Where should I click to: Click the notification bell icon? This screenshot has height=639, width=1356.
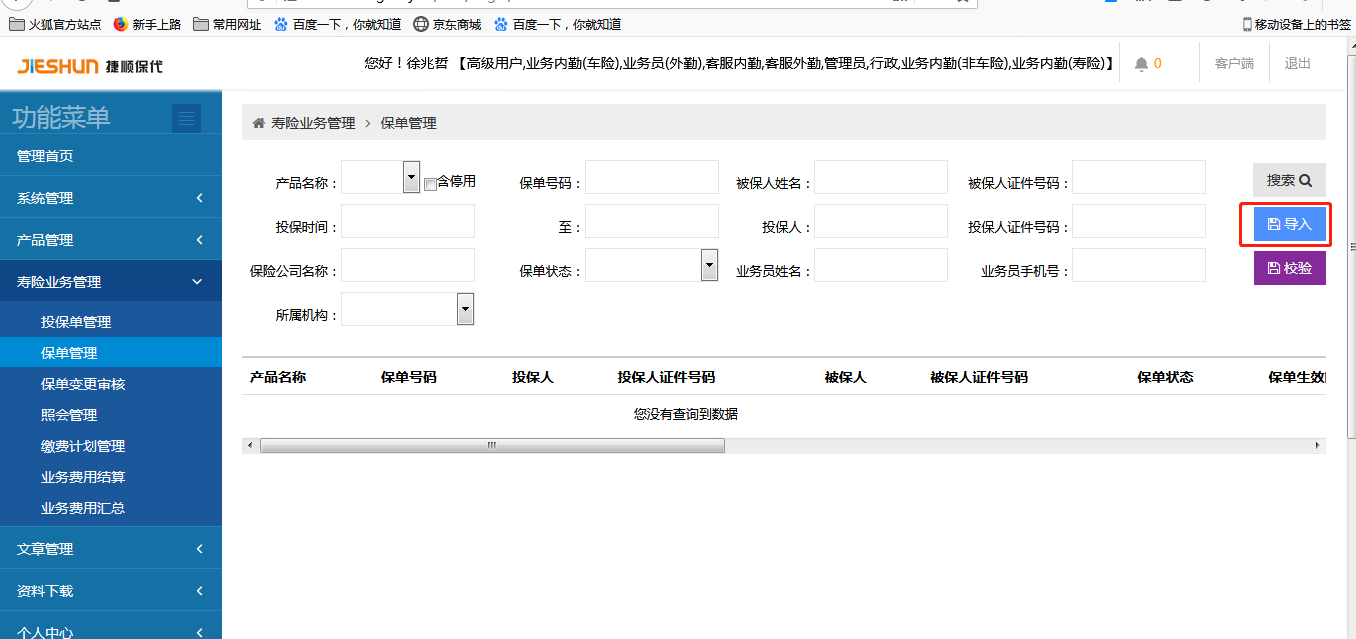tap(1141, 64)
